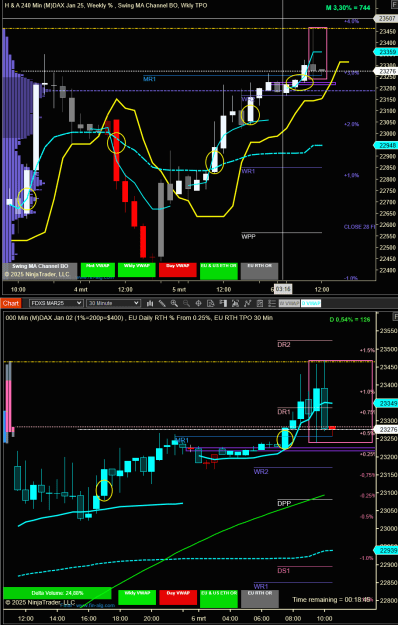Click price marker 22939 on 30 Min chart
The width and height of the screenshot is (398, 625).
coord(385,550)
